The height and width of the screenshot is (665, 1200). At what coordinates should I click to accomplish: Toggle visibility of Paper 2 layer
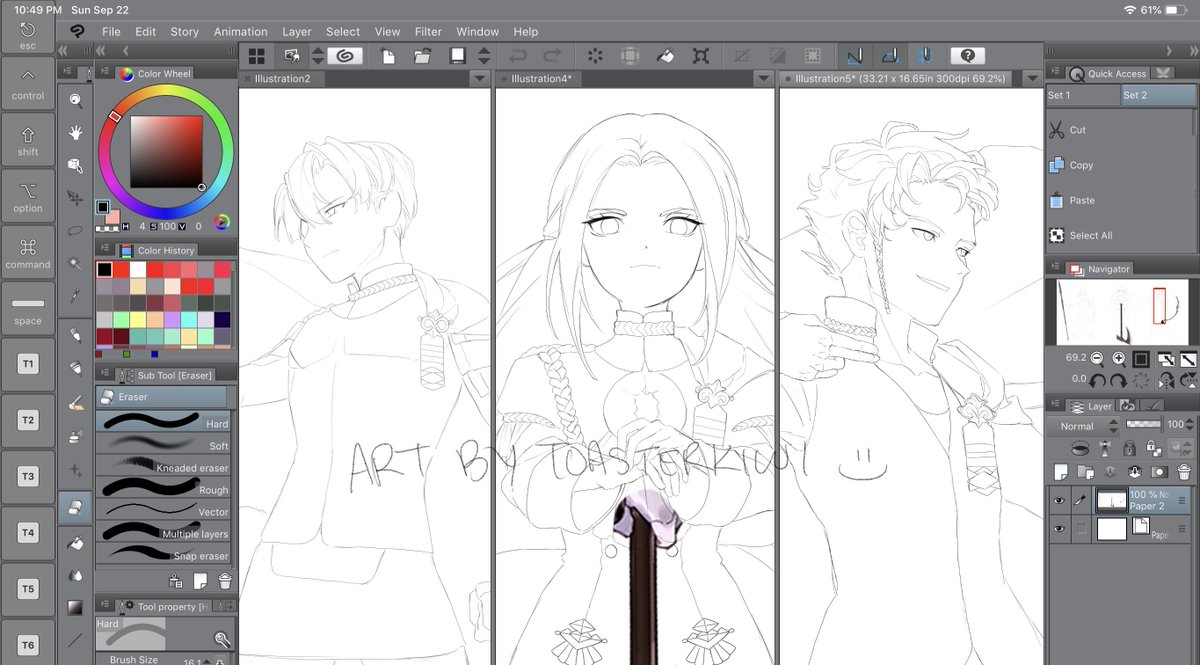(1058, 501)
